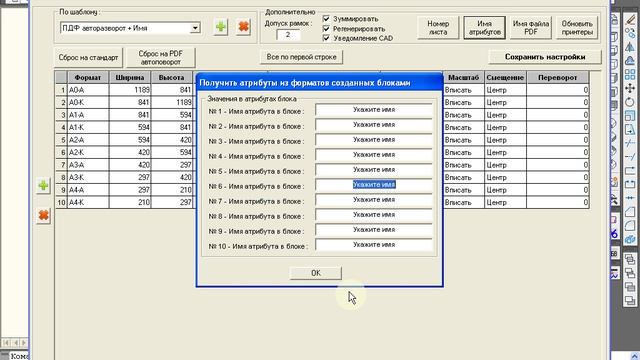Select the Extend tool
This screenshot has height=360, width=640.
point(630,157)
